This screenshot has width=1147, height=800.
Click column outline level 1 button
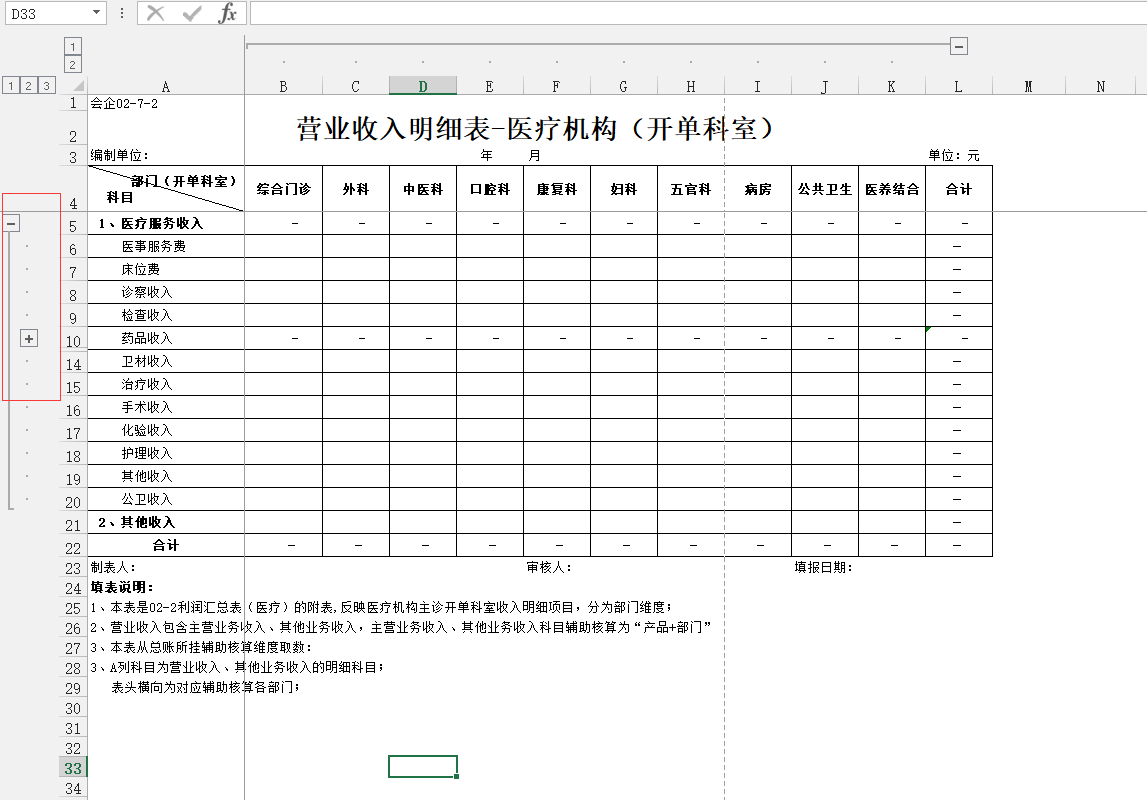click(x=73, y=46)
